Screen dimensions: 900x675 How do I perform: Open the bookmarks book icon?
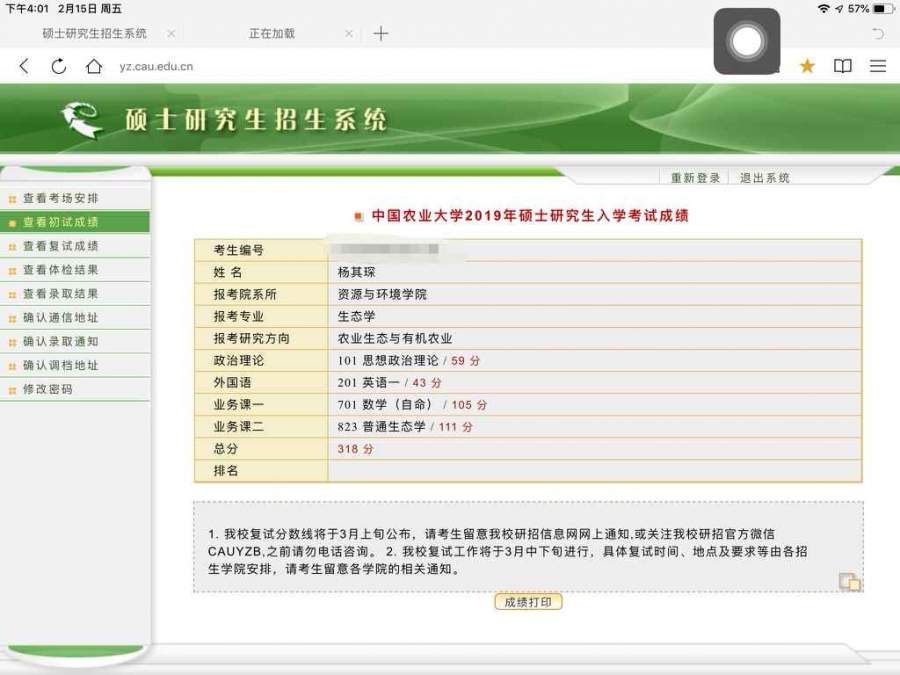click(843, 66)
